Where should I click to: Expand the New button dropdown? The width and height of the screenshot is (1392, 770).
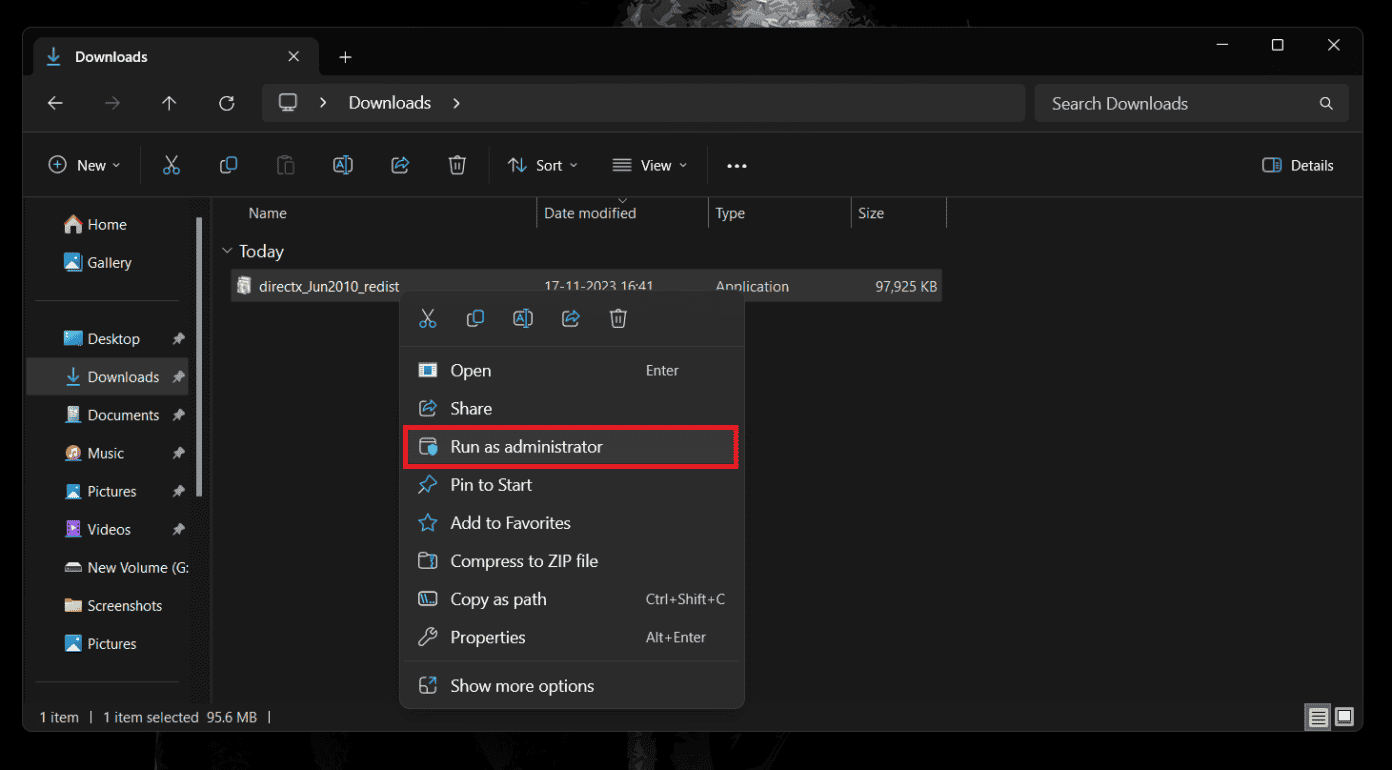84,165
